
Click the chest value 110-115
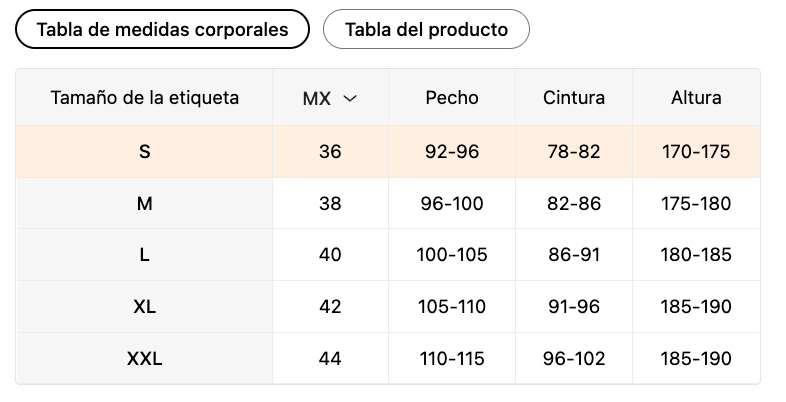[x=452, y=358]
